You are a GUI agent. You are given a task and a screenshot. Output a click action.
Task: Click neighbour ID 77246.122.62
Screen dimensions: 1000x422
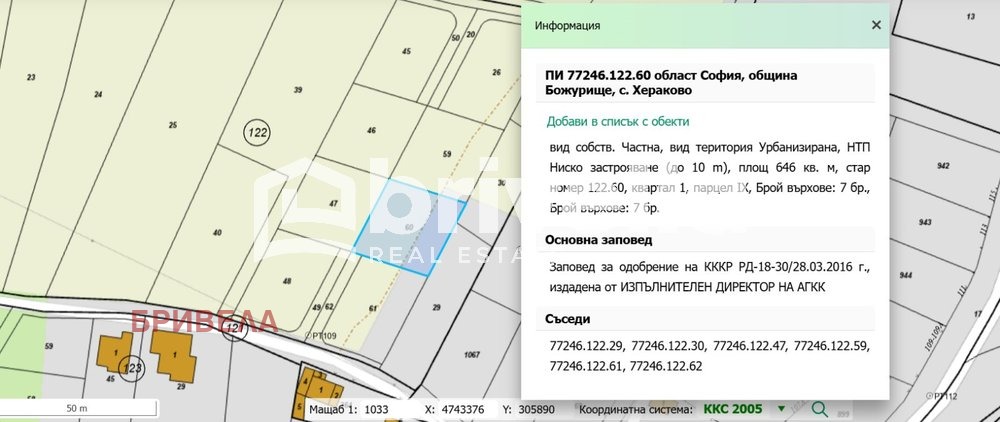[666, 366]
